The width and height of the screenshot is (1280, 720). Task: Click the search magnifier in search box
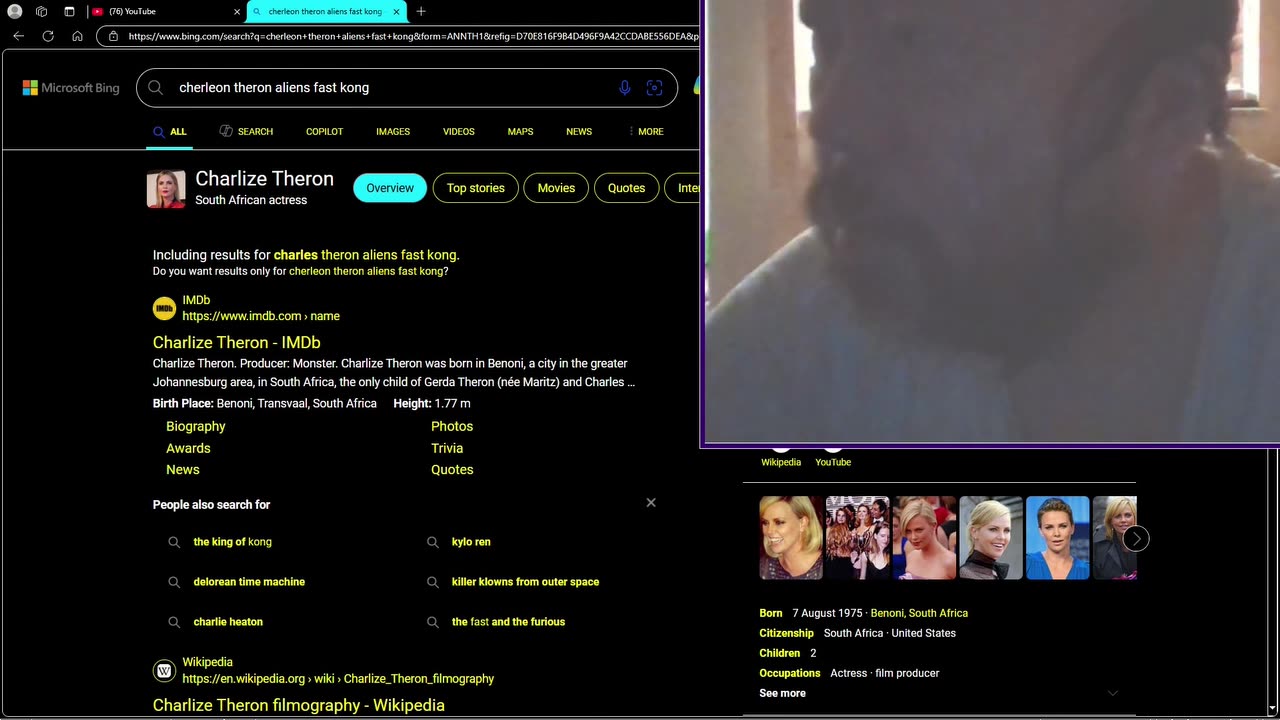pos(156,88)
